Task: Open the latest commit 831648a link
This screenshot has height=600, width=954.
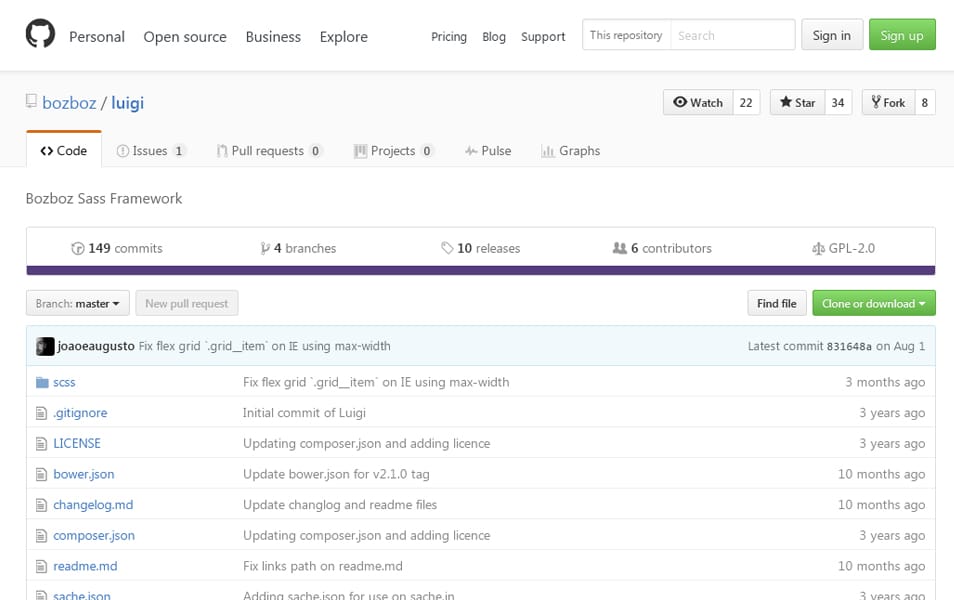Action: [849, 346]
